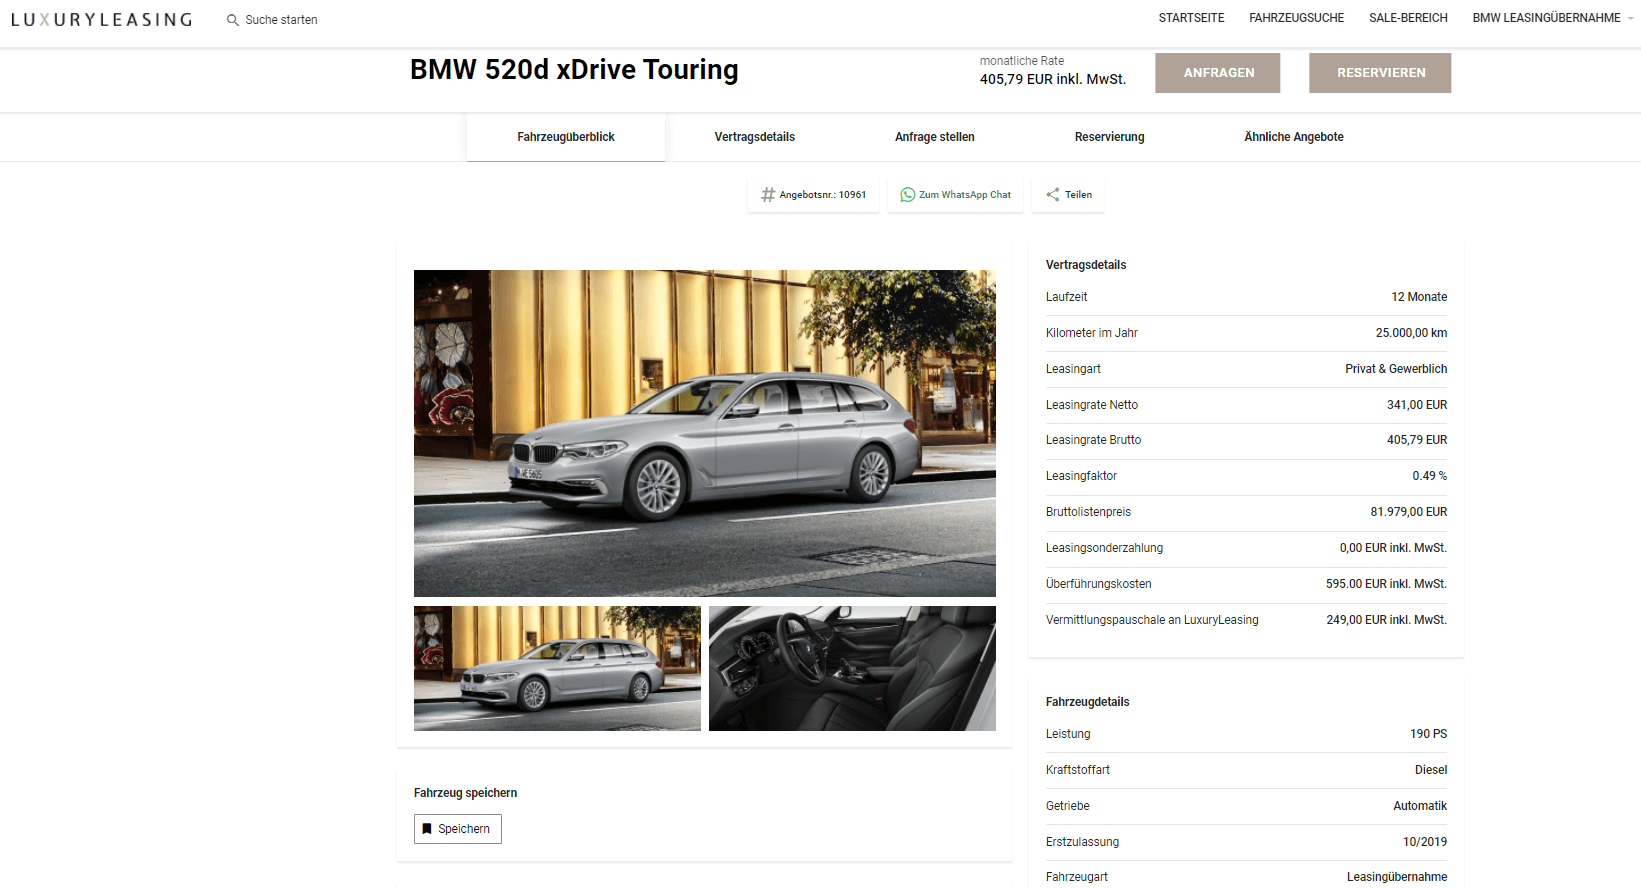Open the BMW Leasingübernahme menu
This screenshot has width=1641, height=888.
(1546, 18)
